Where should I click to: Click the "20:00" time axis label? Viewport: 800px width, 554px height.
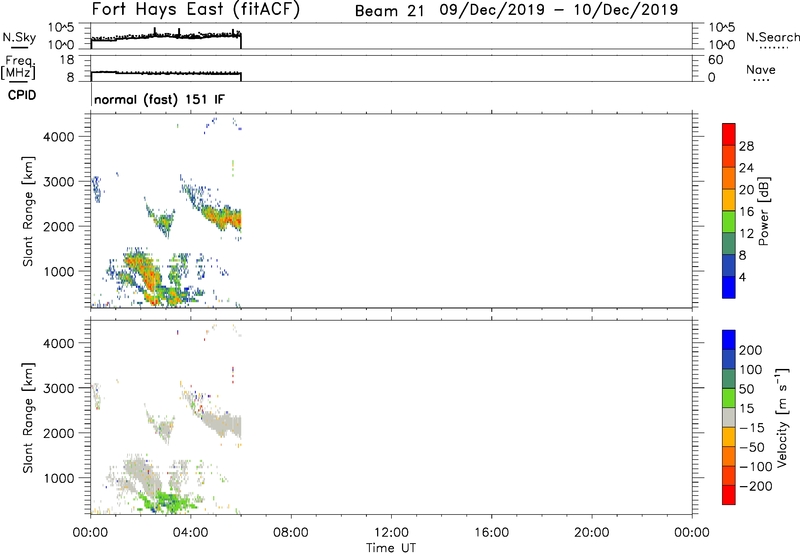pos(591,533)
